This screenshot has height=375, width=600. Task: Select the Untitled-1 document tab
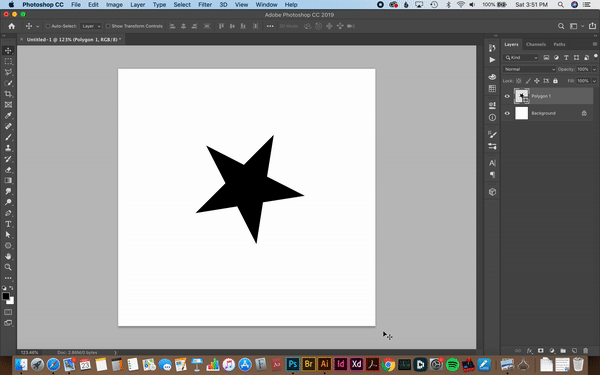coord(73,39)
